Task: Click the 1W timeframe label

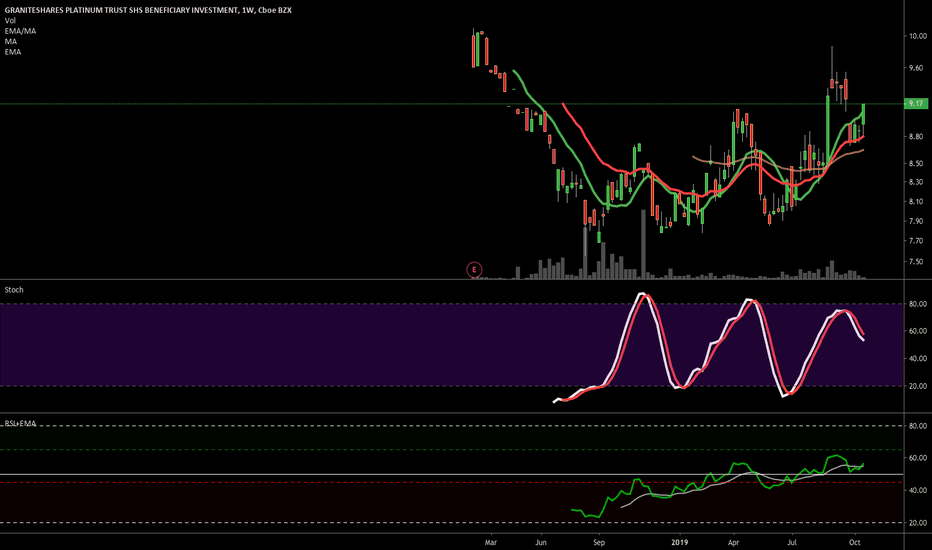Action: 248,10
